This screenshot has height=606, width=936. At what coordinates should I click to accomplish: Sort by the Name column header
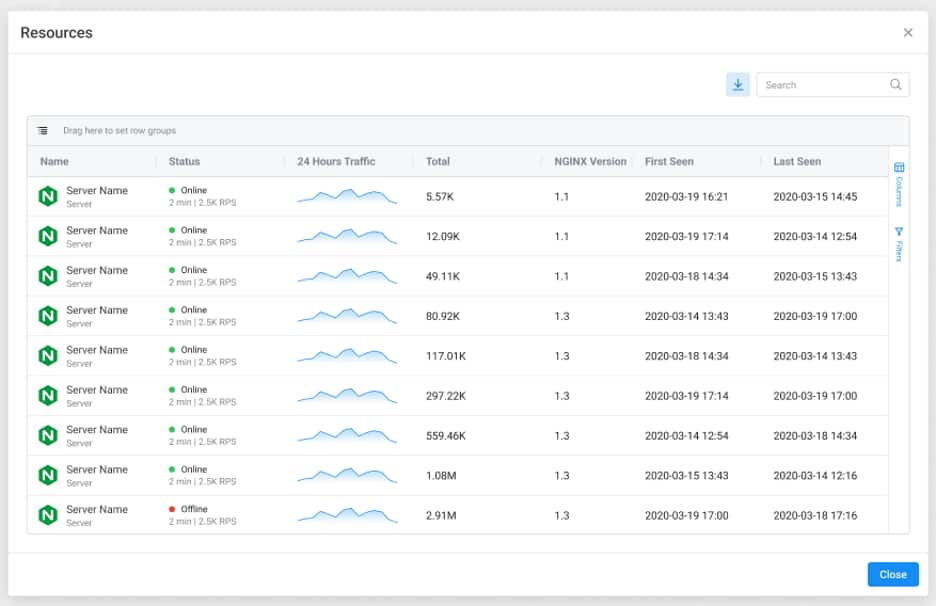55,161
